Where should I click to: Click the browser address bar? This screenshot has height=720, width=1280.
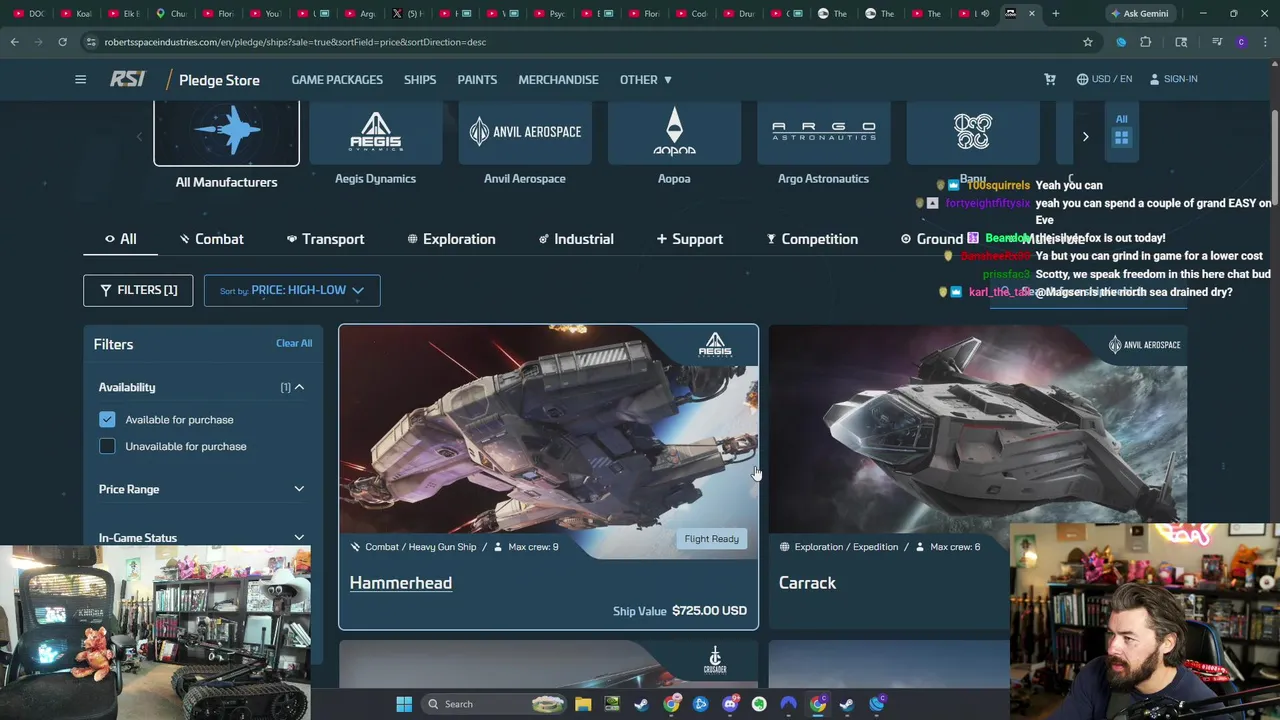(580, 42)
